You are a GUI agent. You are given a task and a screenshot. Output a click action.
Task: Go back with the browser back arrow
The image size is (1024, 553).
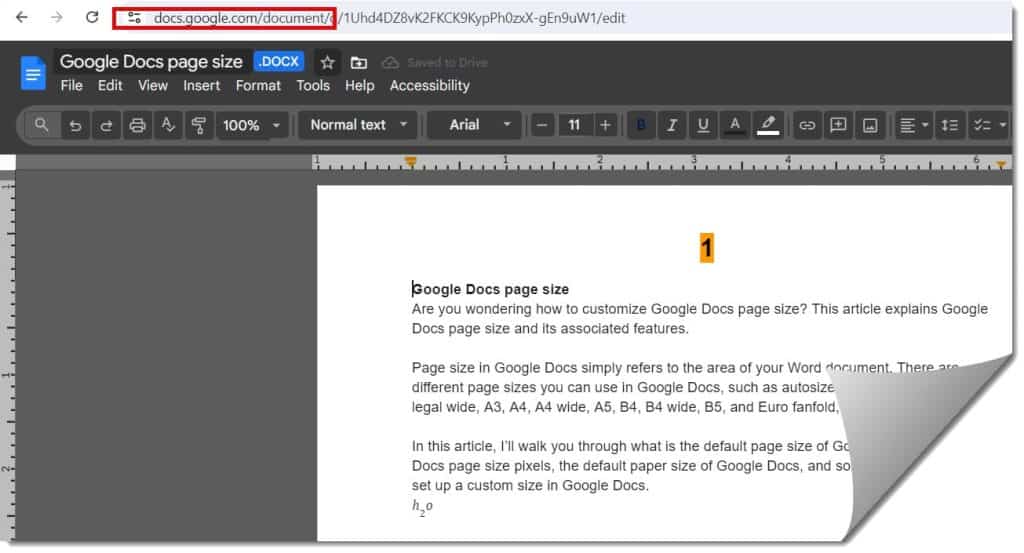pos(22,18)
